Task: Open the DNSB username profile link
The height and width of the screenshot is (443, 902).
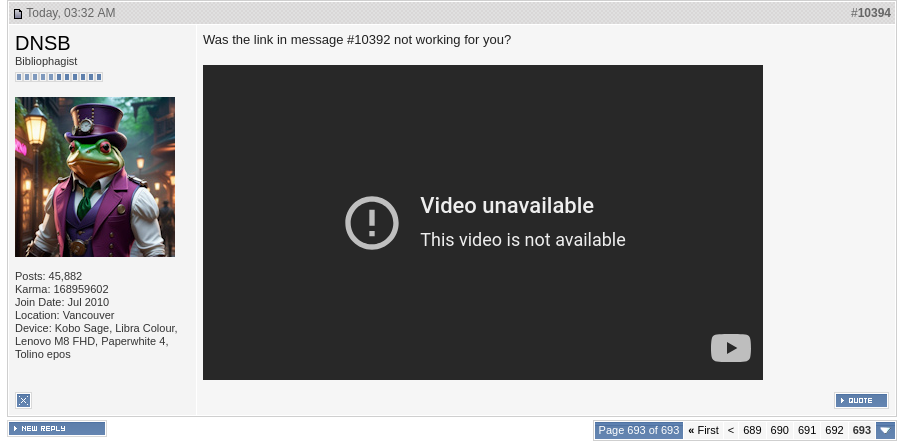Action: 43,43
